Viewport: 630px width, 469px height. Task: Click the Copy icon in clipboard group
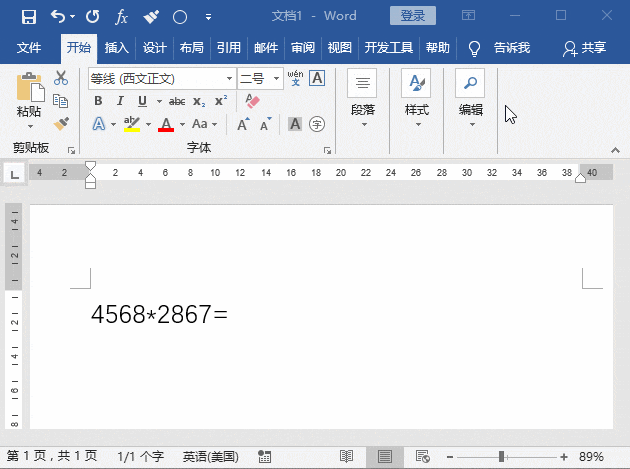61,101
